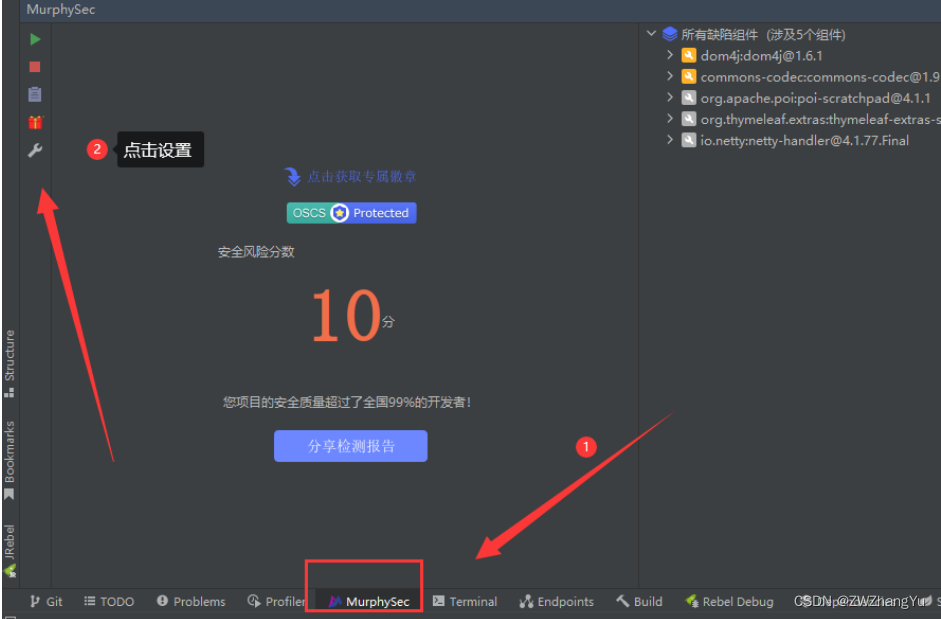Open the Build tool window tab
The height and width of the screenshot is (619, 941).
639,601
